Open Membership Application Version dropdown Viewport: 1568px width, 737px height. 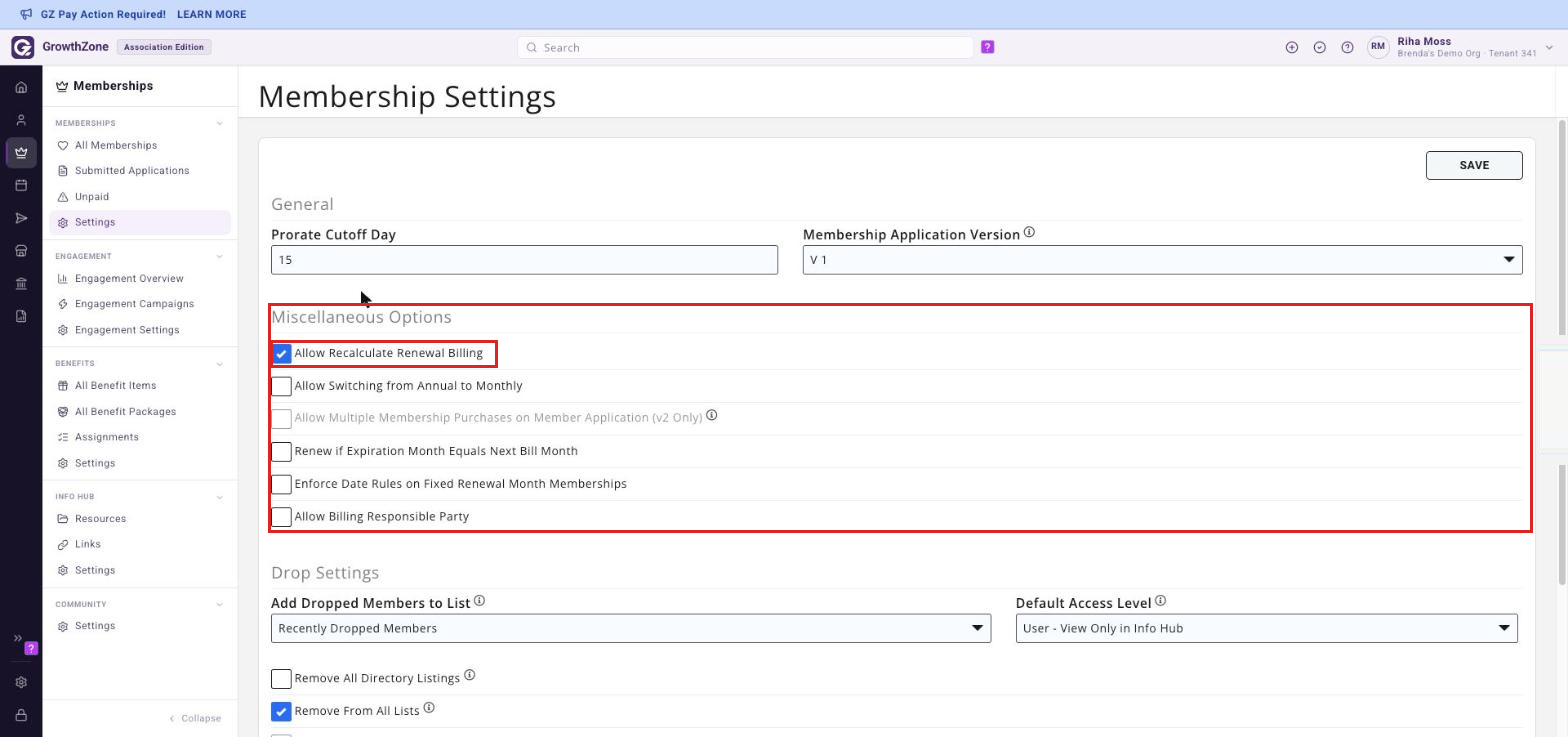pos(1162,260)
